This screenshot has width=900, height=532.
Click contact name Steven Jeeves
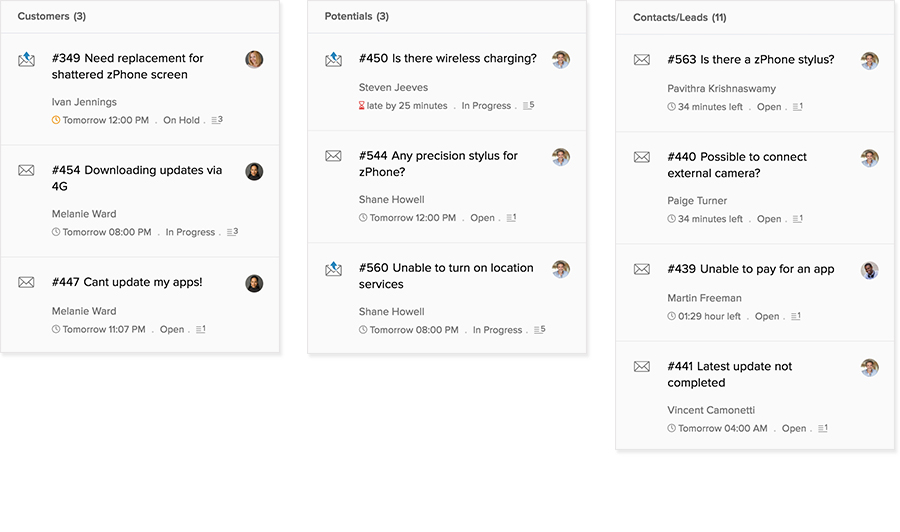[x=393, y=87]
